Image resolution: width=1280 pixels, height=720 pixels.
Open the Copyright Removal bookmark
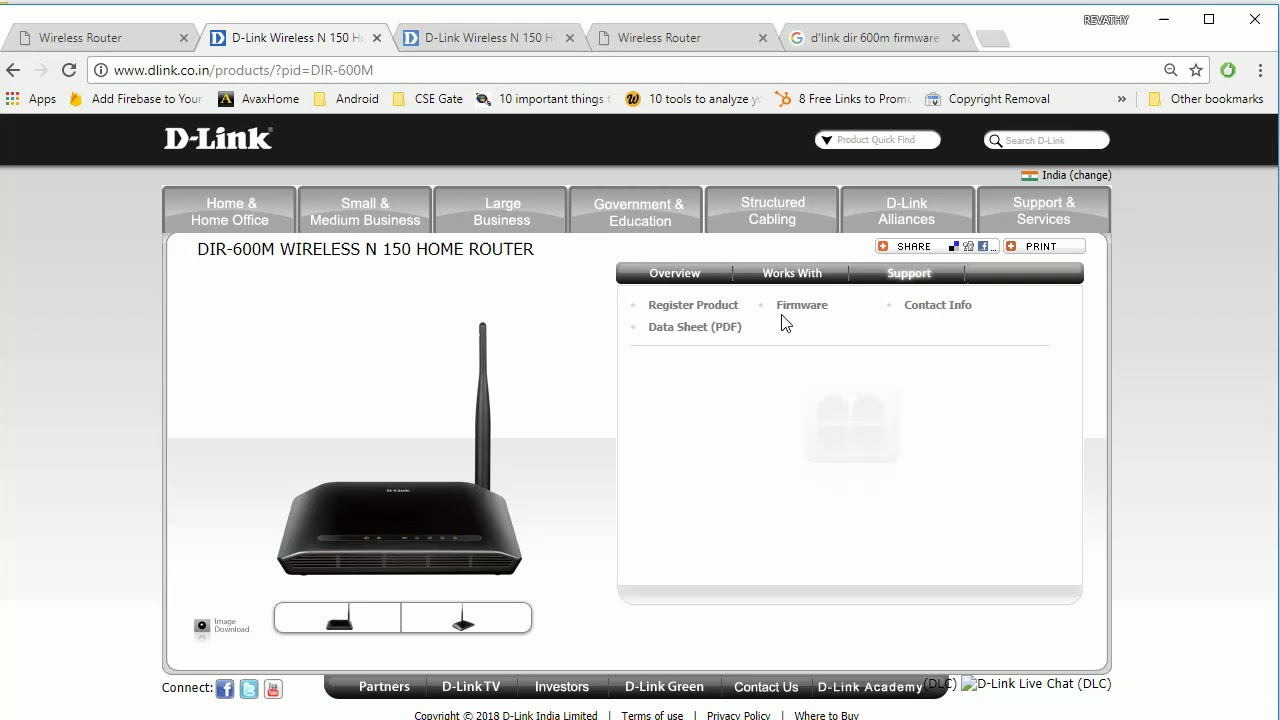click(987, 99)
